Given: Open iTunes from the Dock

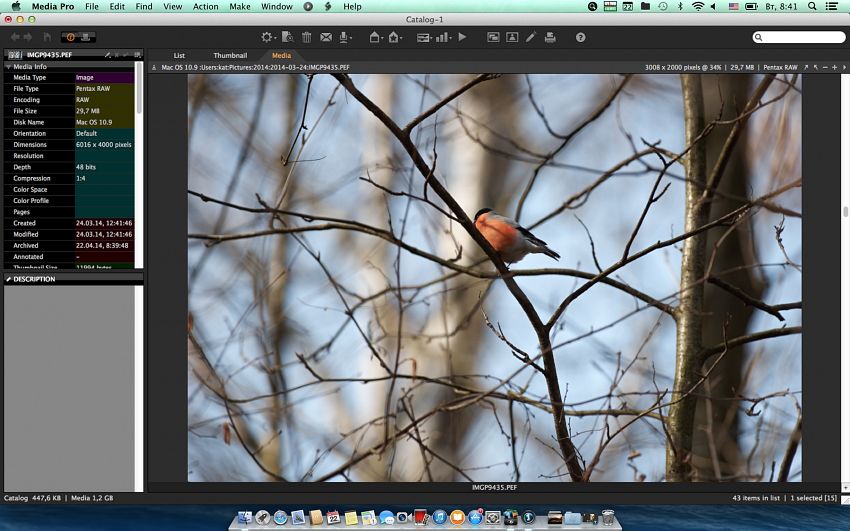Looking at the screenshot, I should pyautogui.click(x=440, y=517).
